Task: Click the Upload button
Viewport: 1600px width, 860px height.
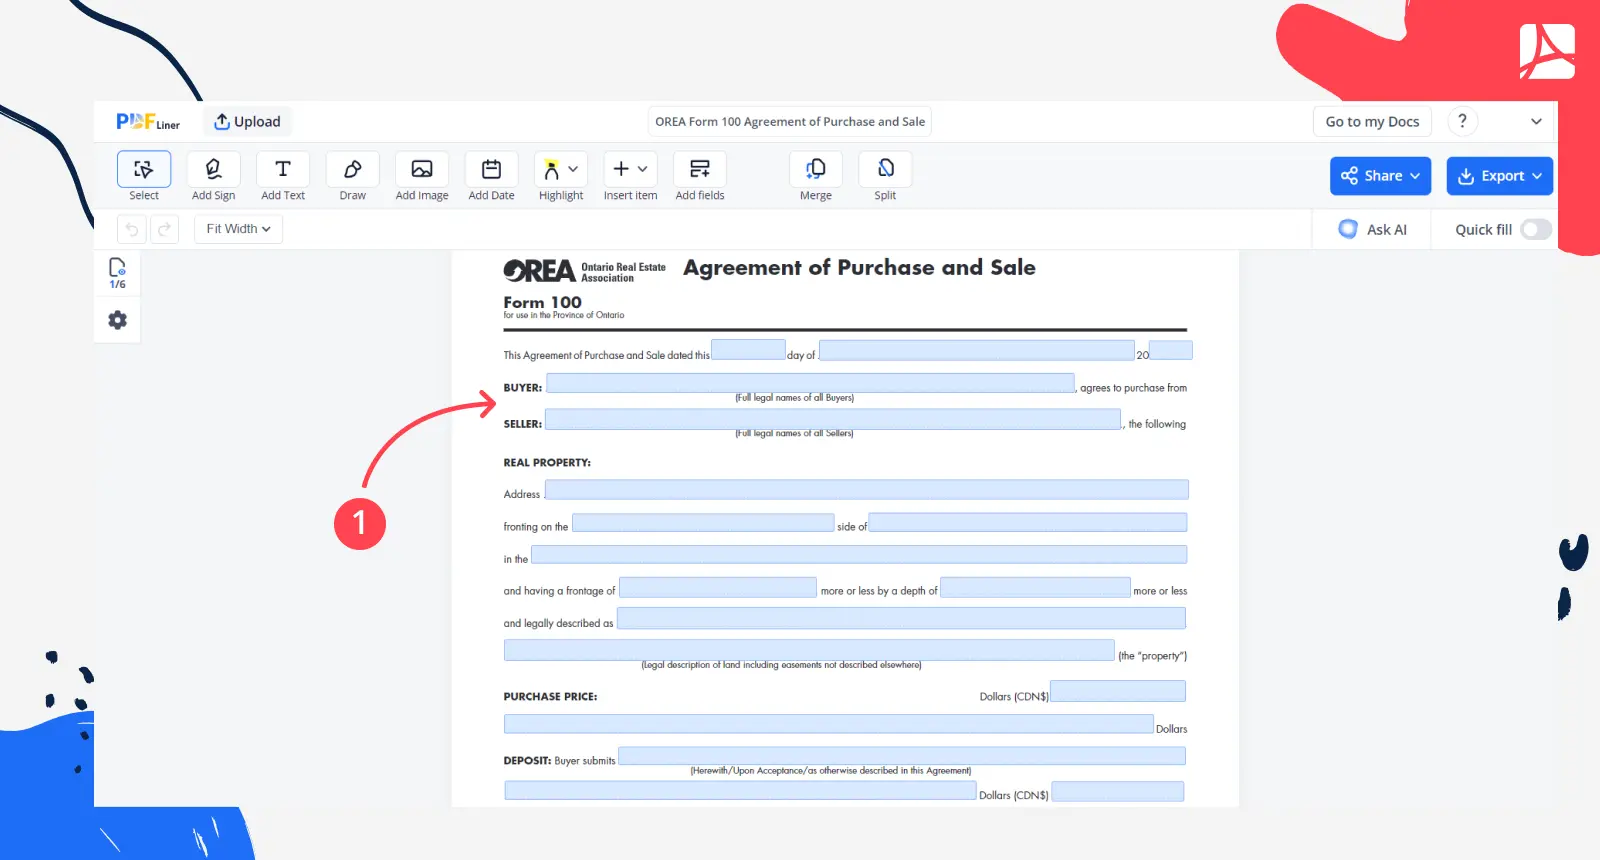Action: (x=248, y=122)
